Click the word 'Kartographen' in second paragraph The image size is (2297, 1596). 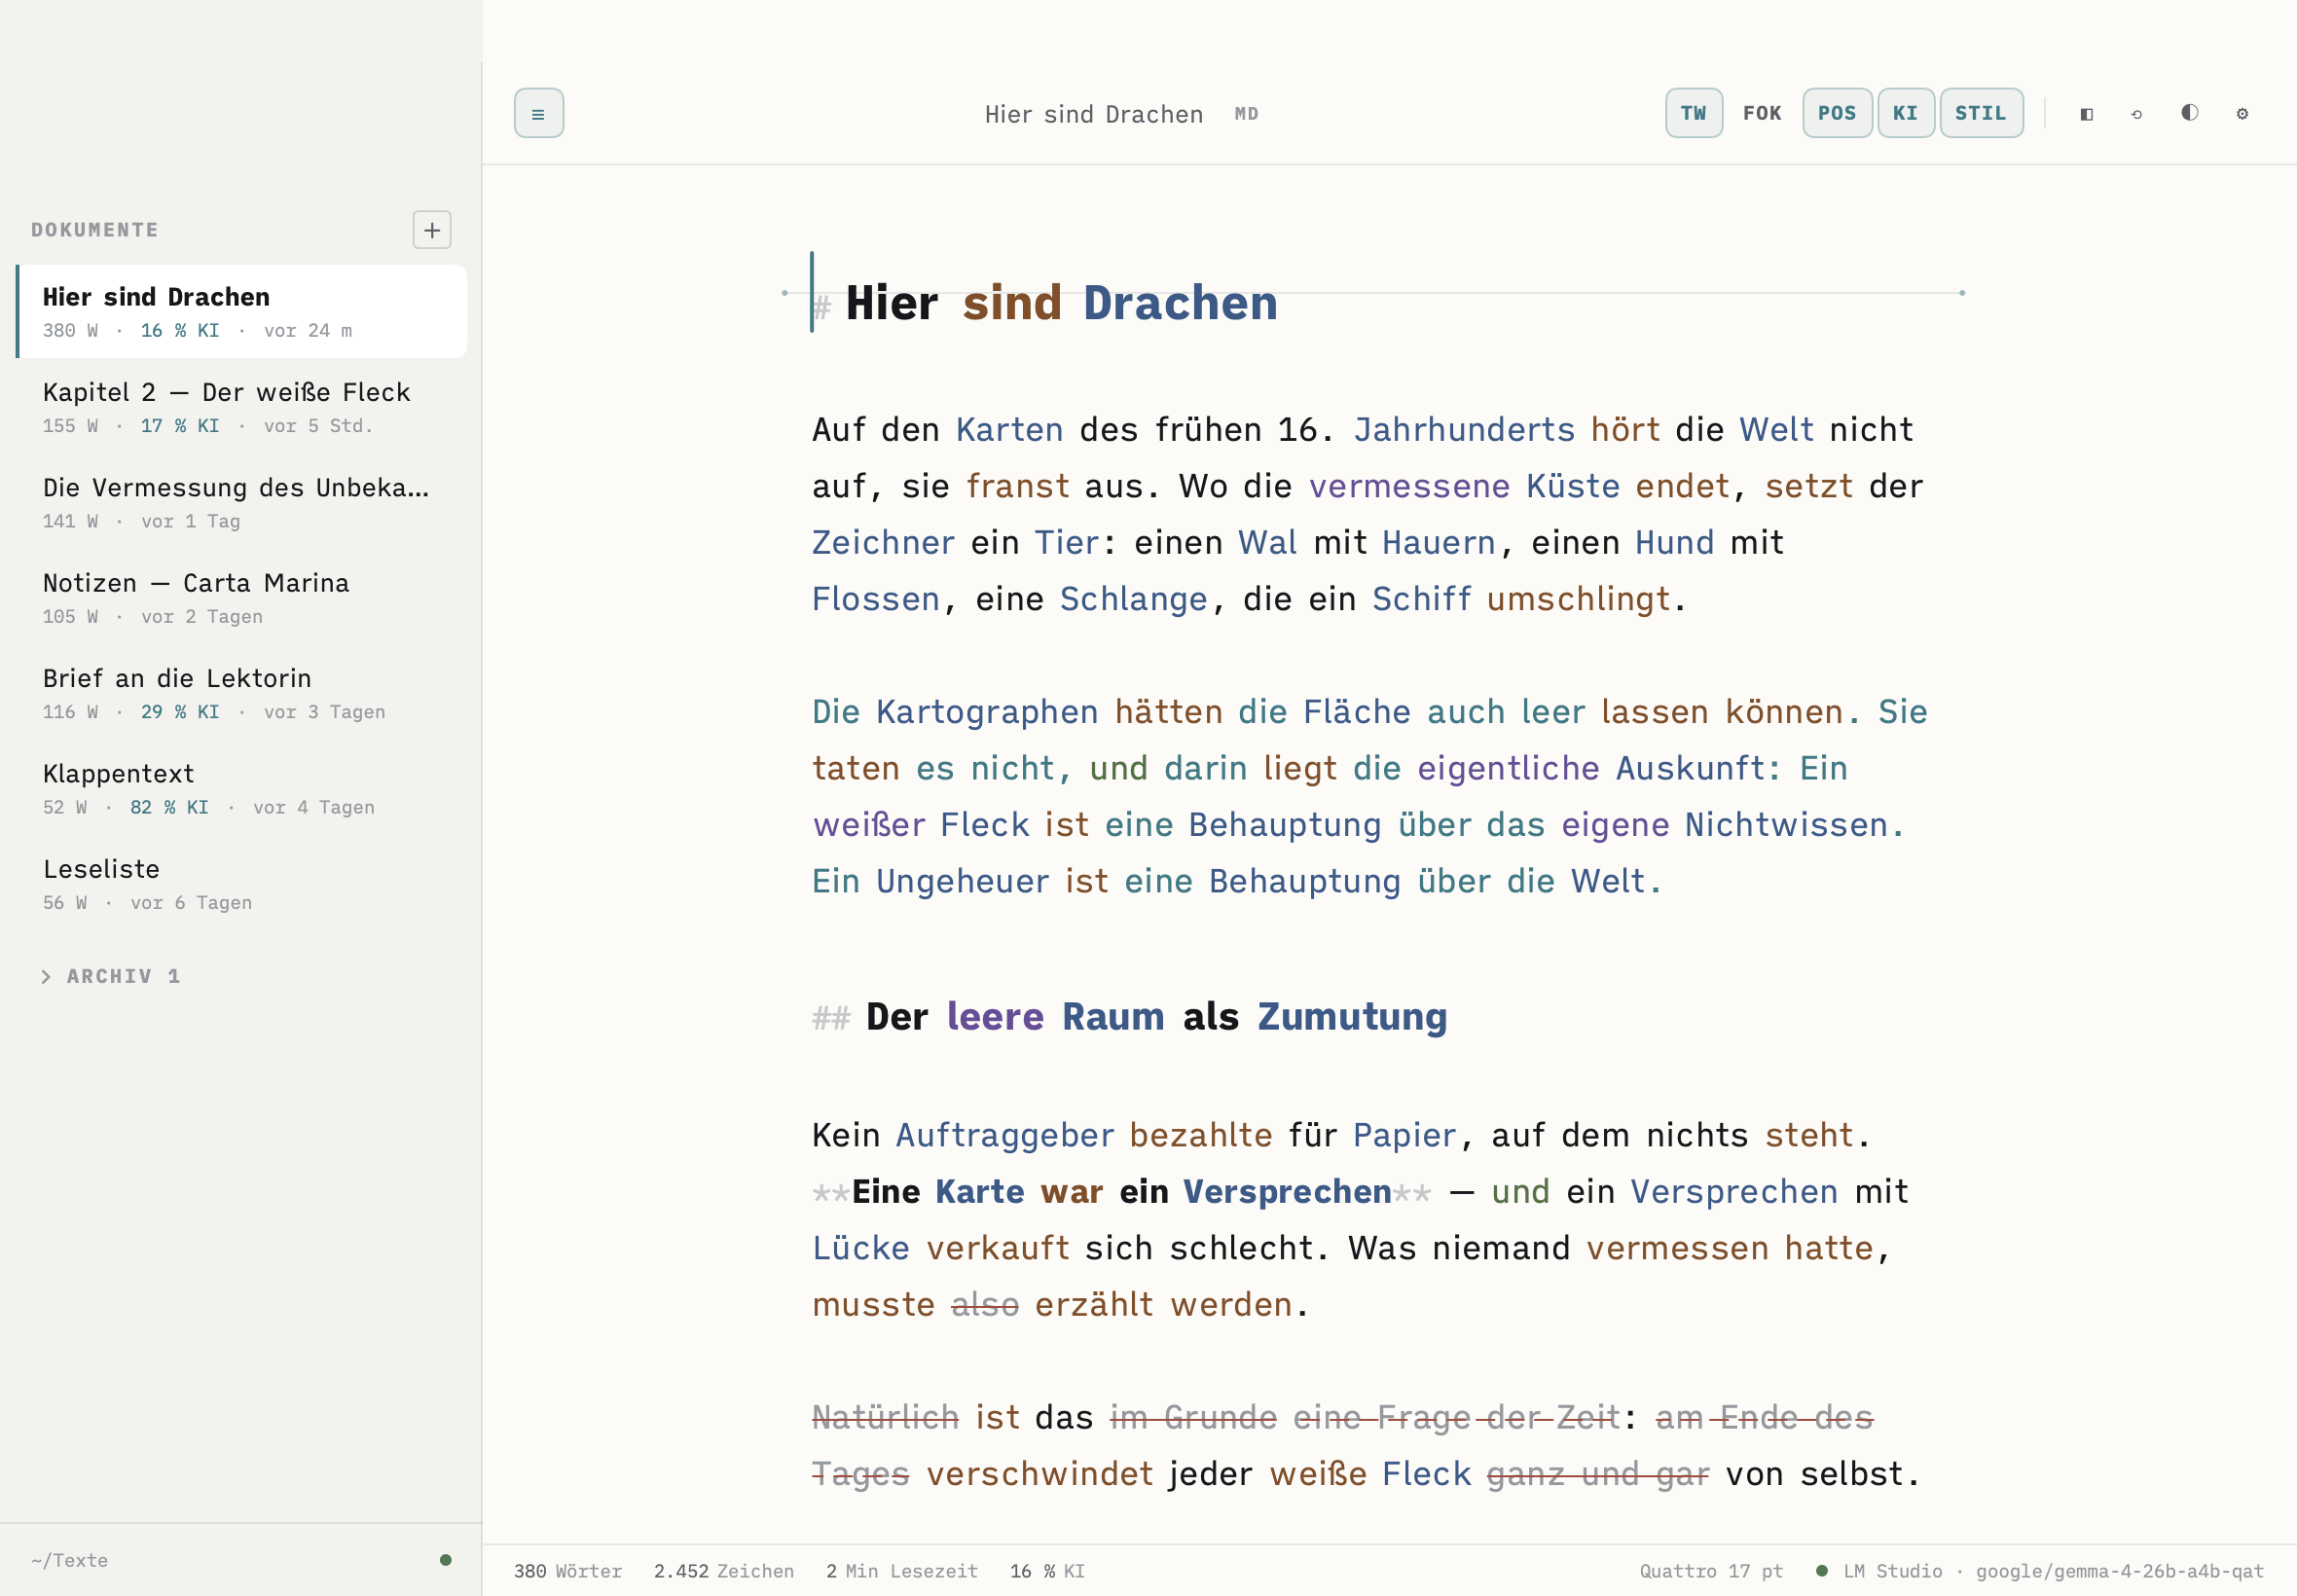pos(987,711)
